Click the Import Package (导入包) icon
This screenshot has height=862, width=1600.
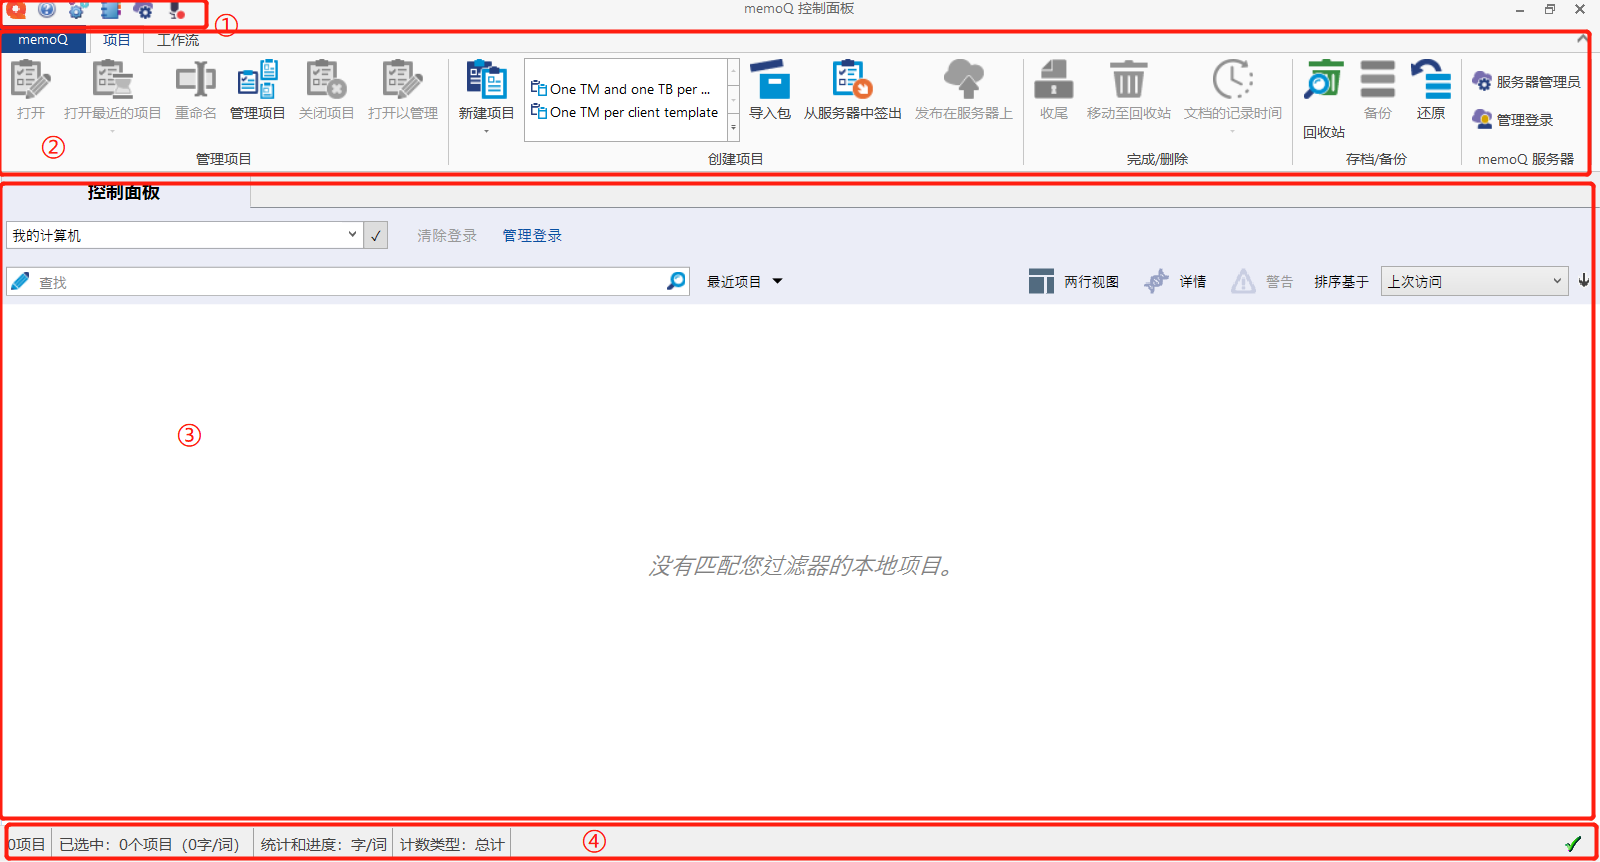(x=769, y=81)
